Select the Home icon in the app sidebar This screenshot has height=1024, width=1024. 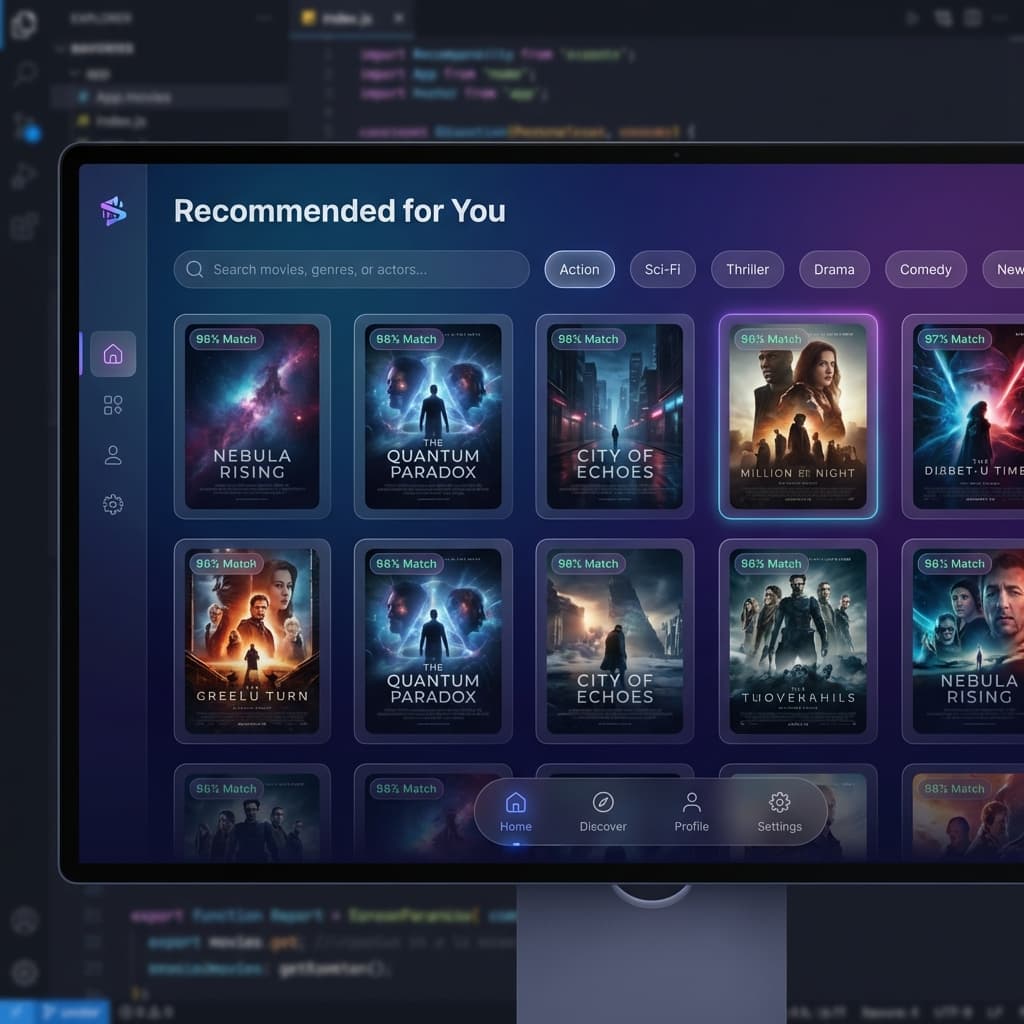112,353
